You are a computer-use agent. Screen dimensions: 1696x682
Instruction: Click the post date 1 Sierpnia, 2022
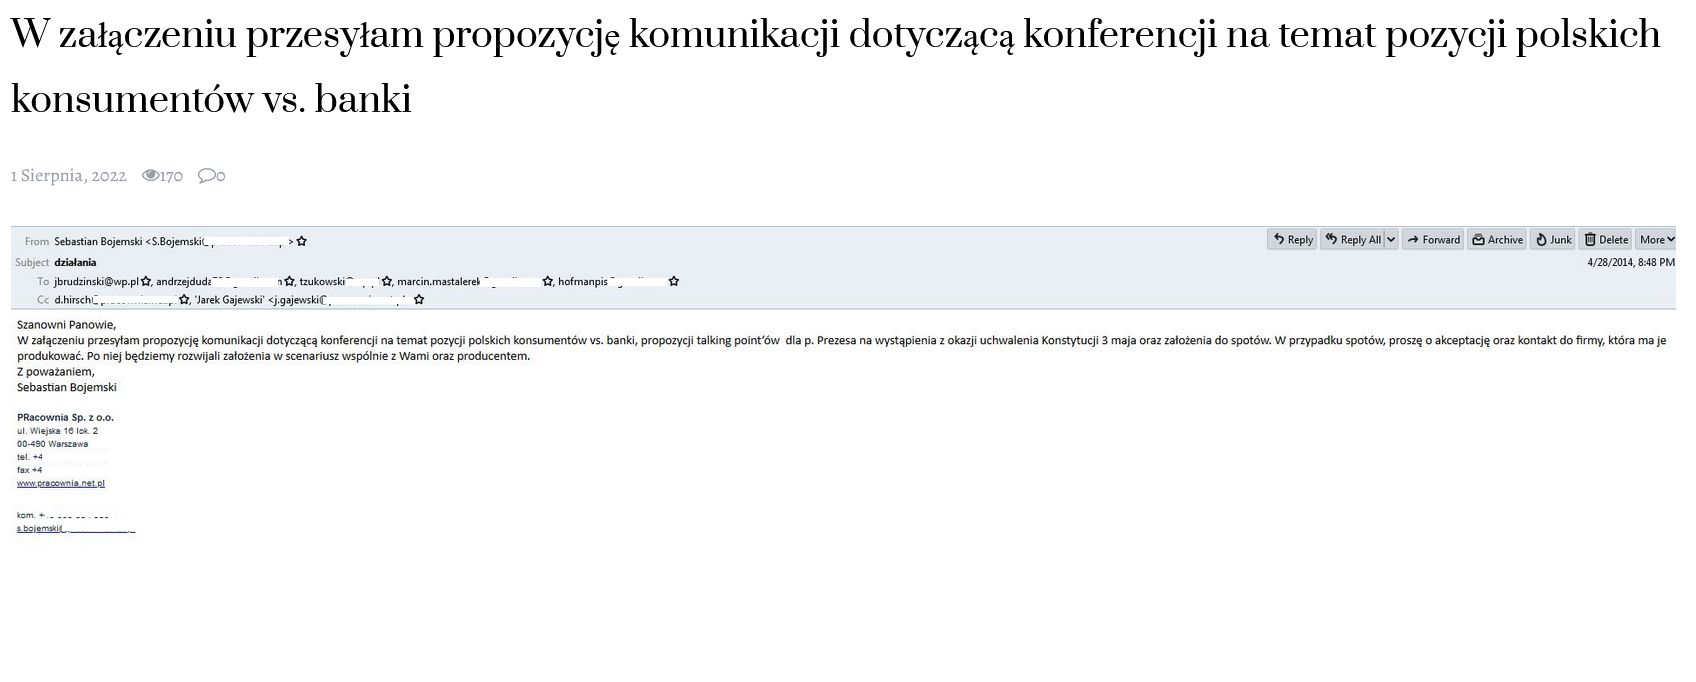coord(69,176)
